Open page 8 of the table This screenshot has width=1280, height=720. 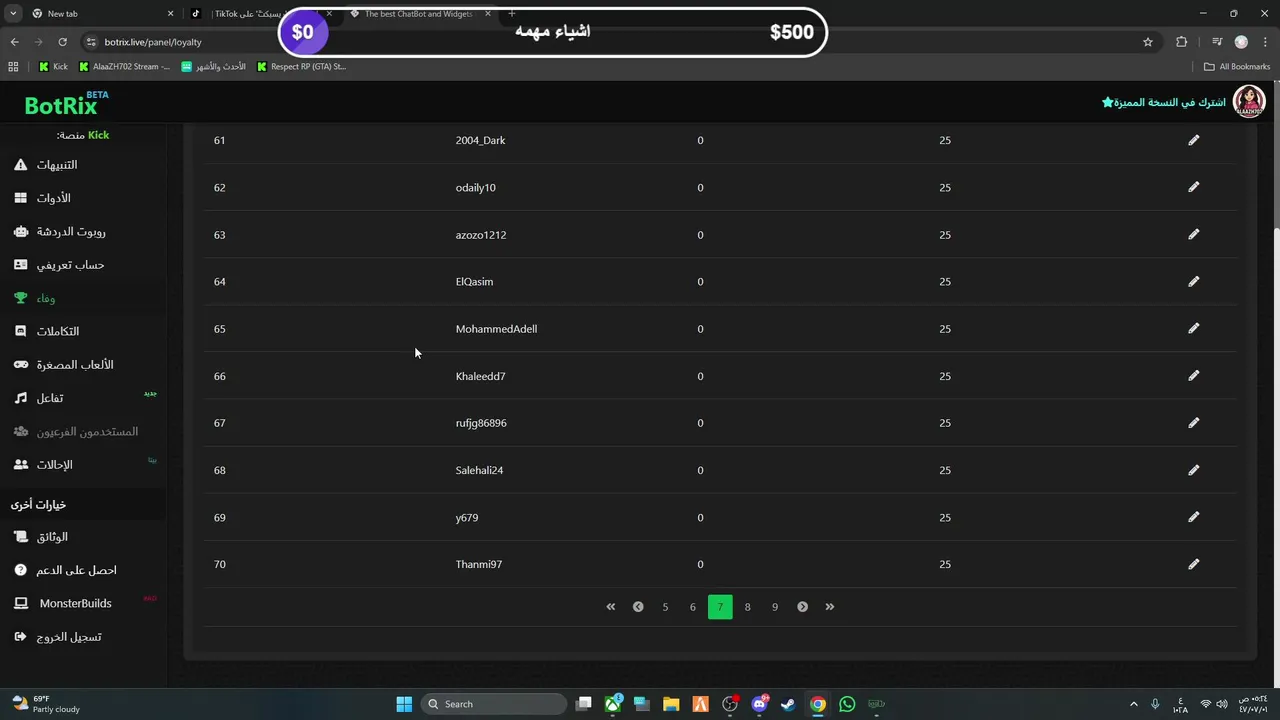pyautogui.click(x=747, y=607)
